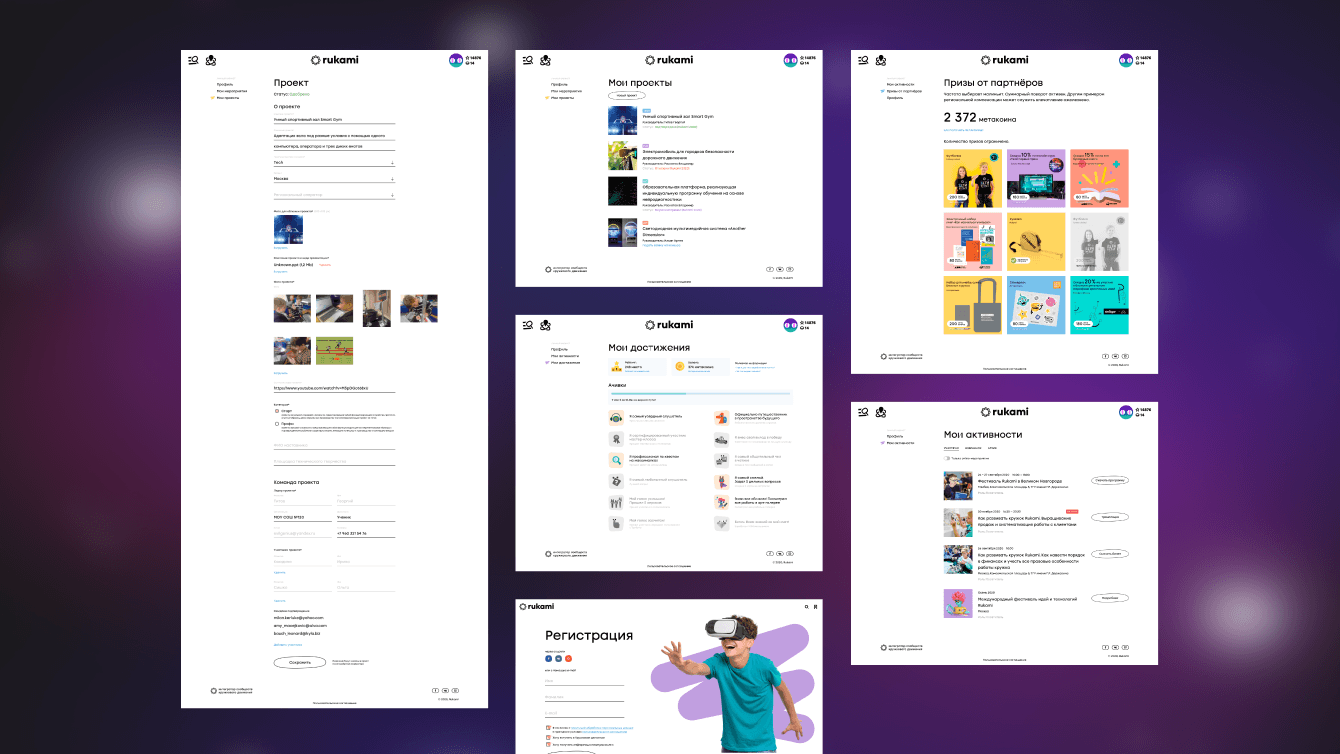Open Facebook icon in Мои проекты footer

tap(769, 269)
